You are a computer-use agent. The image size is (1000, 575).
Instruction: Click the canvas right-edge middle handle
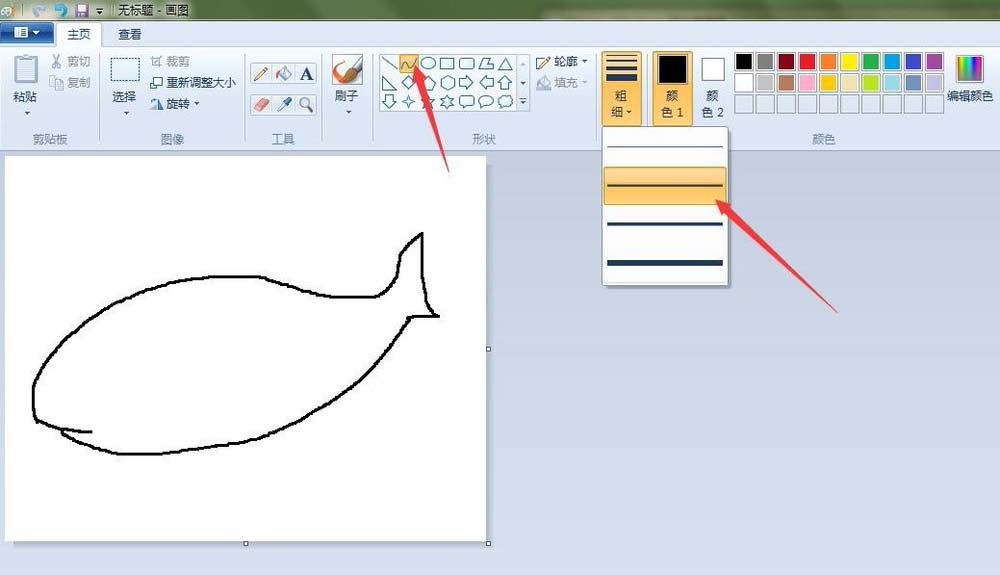pos(489,349)
